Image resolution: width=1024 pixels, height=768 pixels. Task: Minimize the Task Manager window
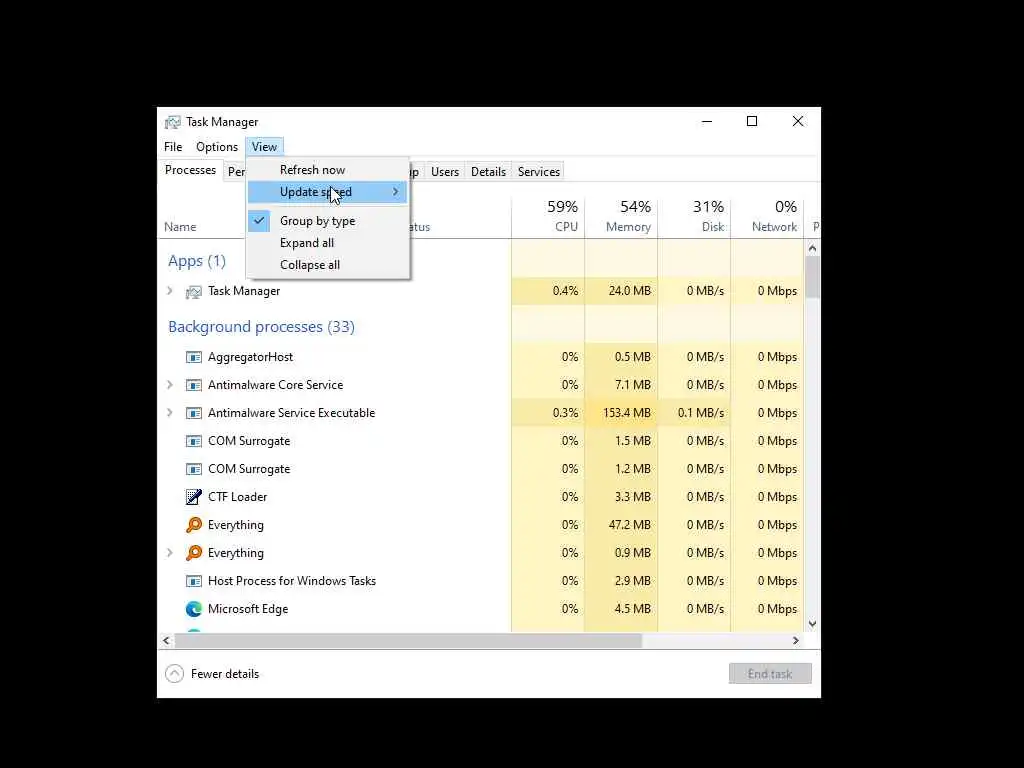coord(707,121)
